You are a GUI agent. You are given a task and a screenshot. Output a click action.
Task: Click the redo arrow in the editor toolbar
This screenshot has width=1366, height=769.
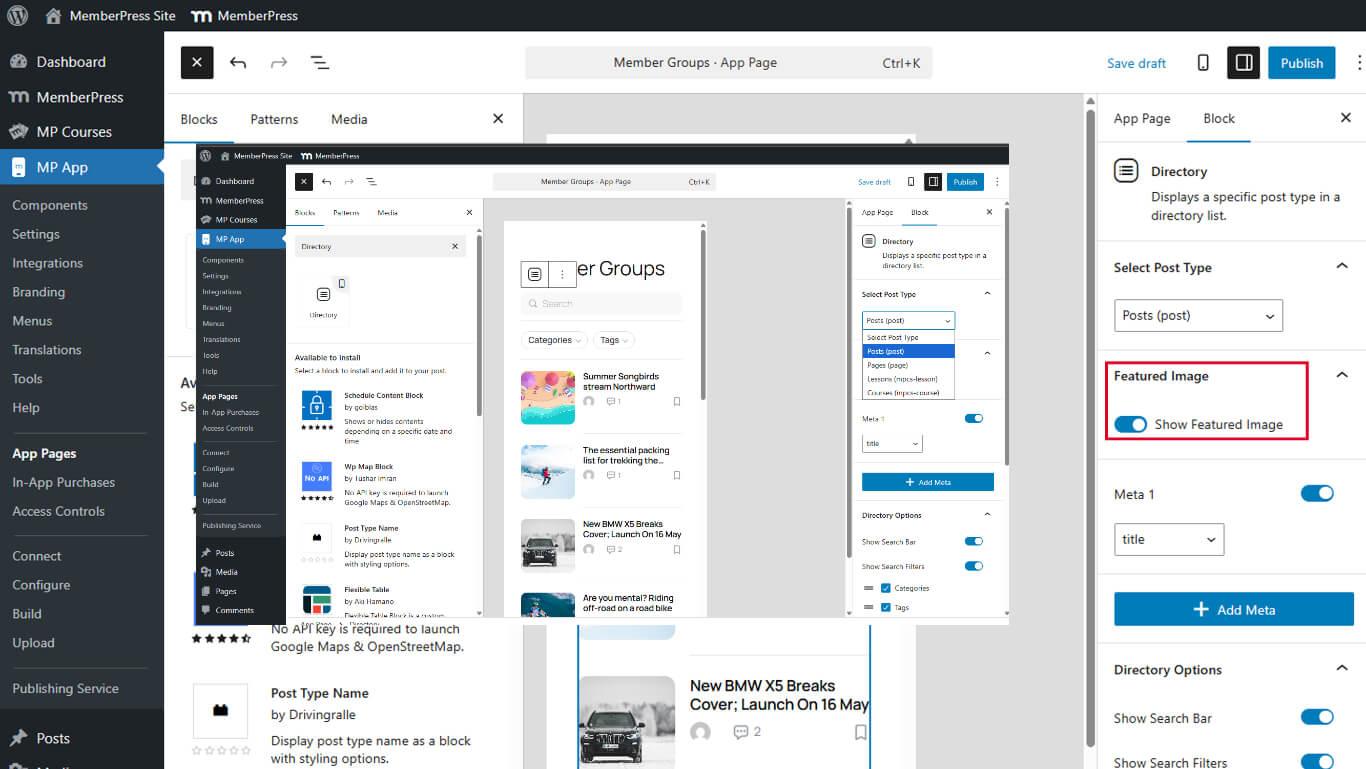point(278,62)
